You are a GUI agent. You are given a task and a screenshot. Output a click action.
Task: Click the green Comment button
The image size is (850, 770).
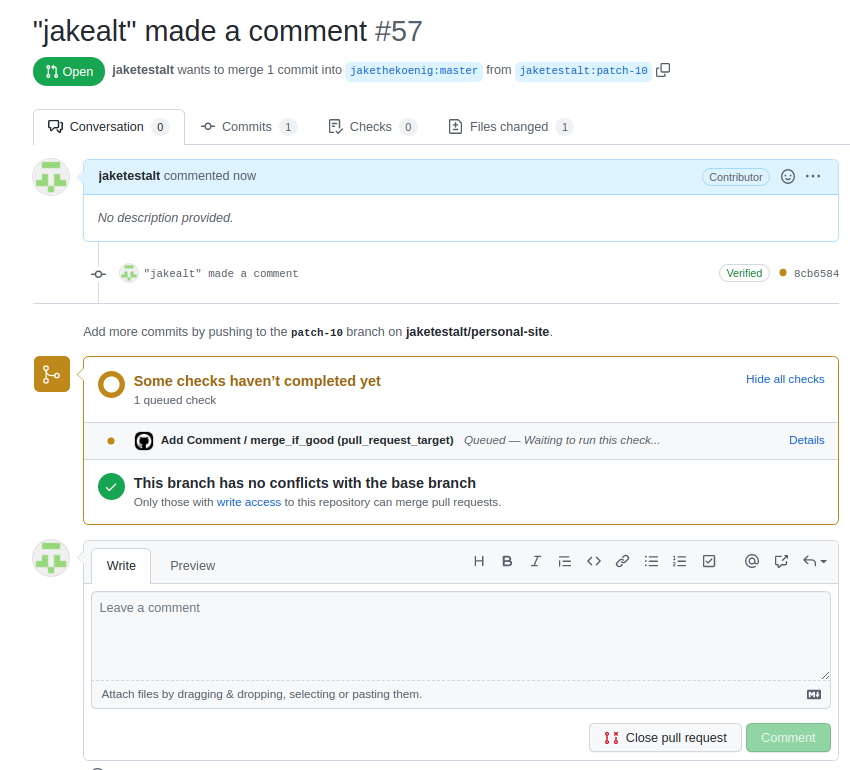(x=788, y=737)
